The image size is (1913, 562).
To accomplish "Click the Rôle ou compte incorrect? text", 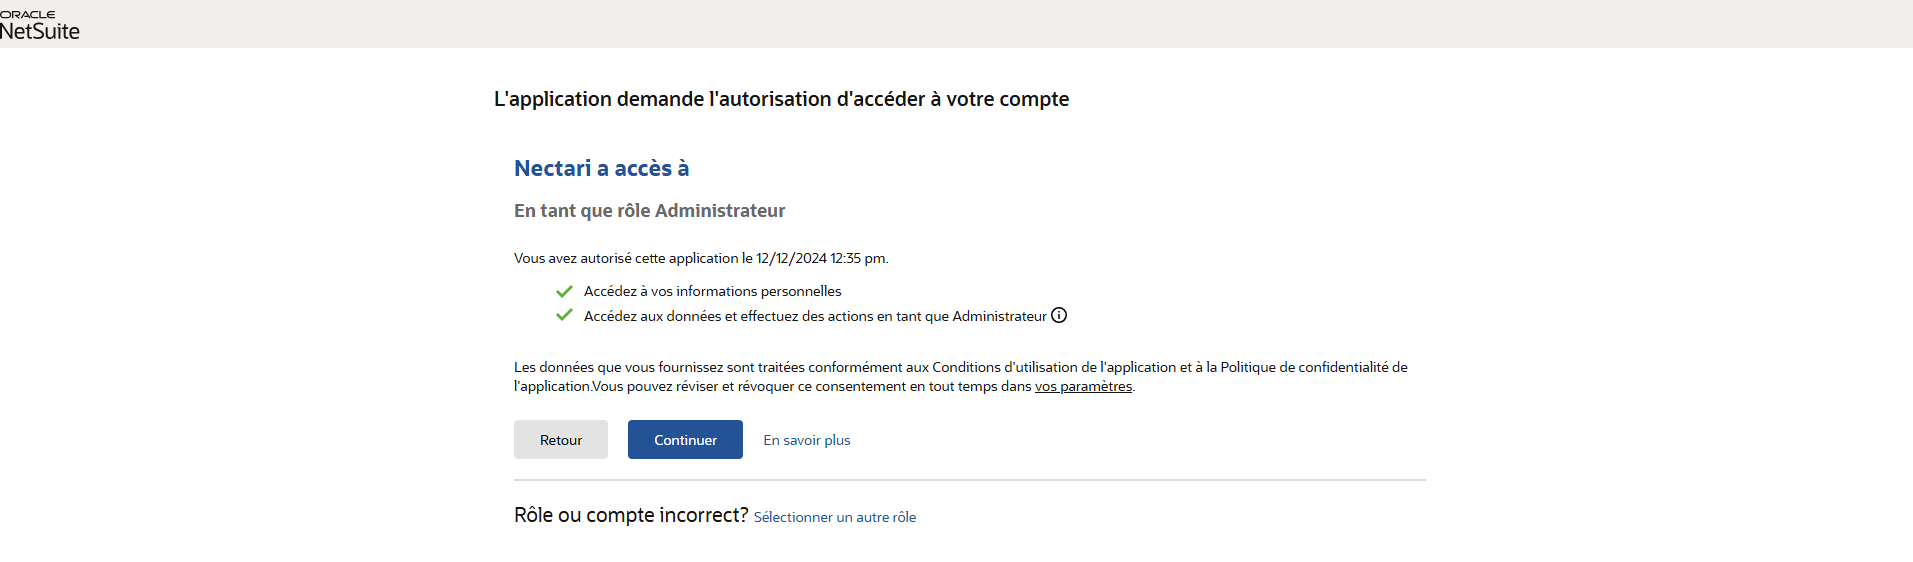I will tap(631, 515).
